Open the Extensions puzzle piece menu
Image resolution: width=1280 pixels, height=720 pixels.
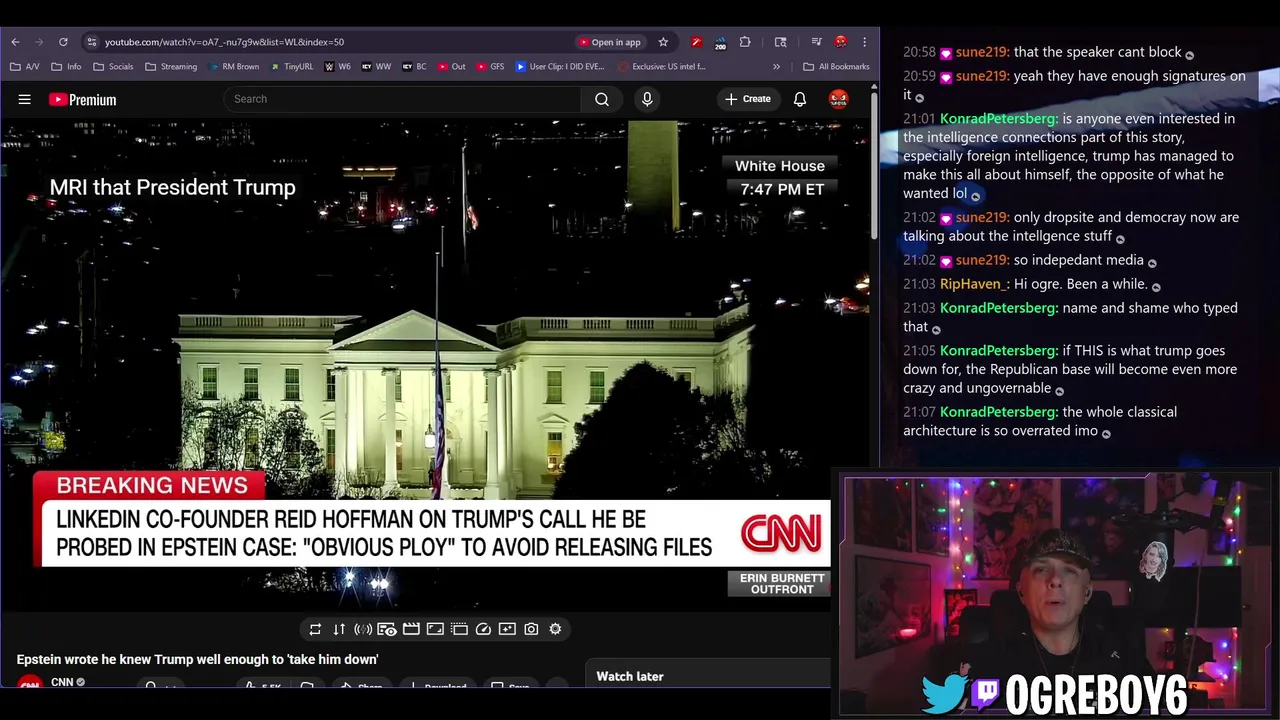[x=745, y=42]
